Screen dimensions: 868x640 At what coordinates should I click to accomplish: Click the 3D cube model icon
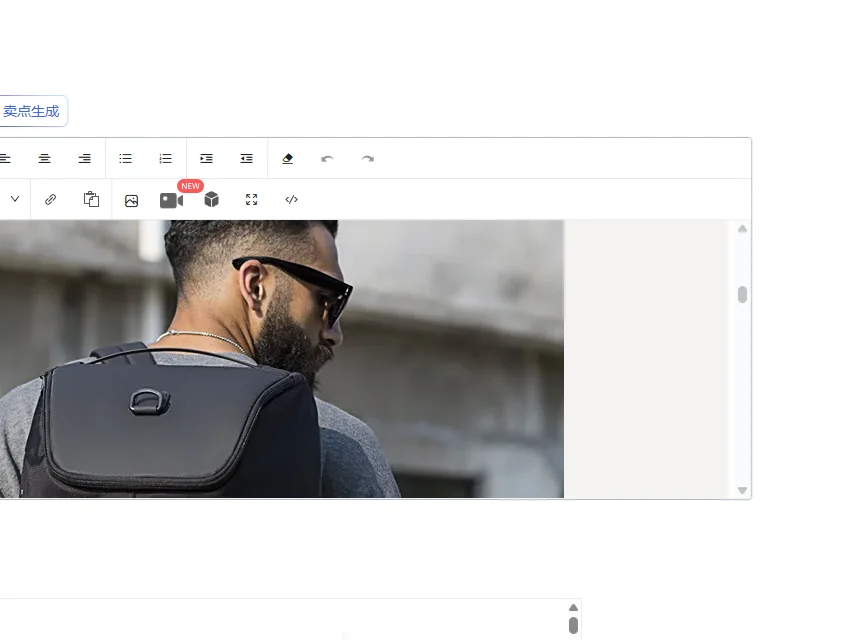point(211,200)
